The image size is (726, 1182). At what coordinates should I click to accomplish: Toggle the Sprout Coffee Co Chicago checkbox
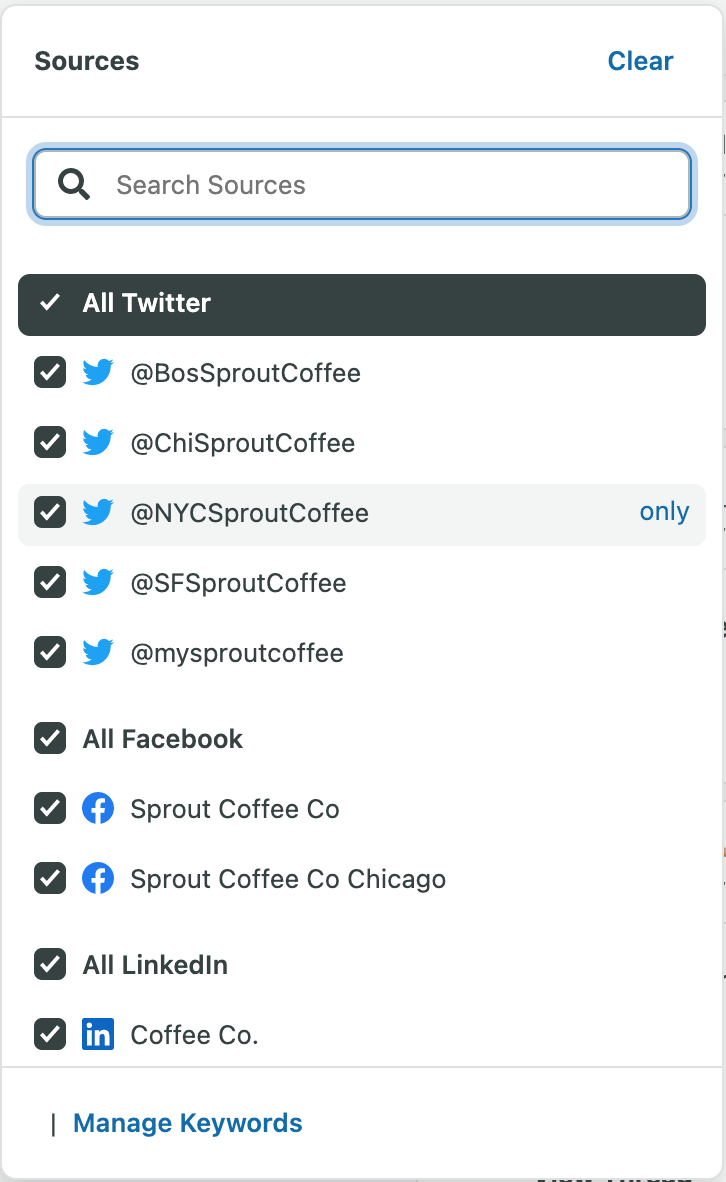click(50, 879)
